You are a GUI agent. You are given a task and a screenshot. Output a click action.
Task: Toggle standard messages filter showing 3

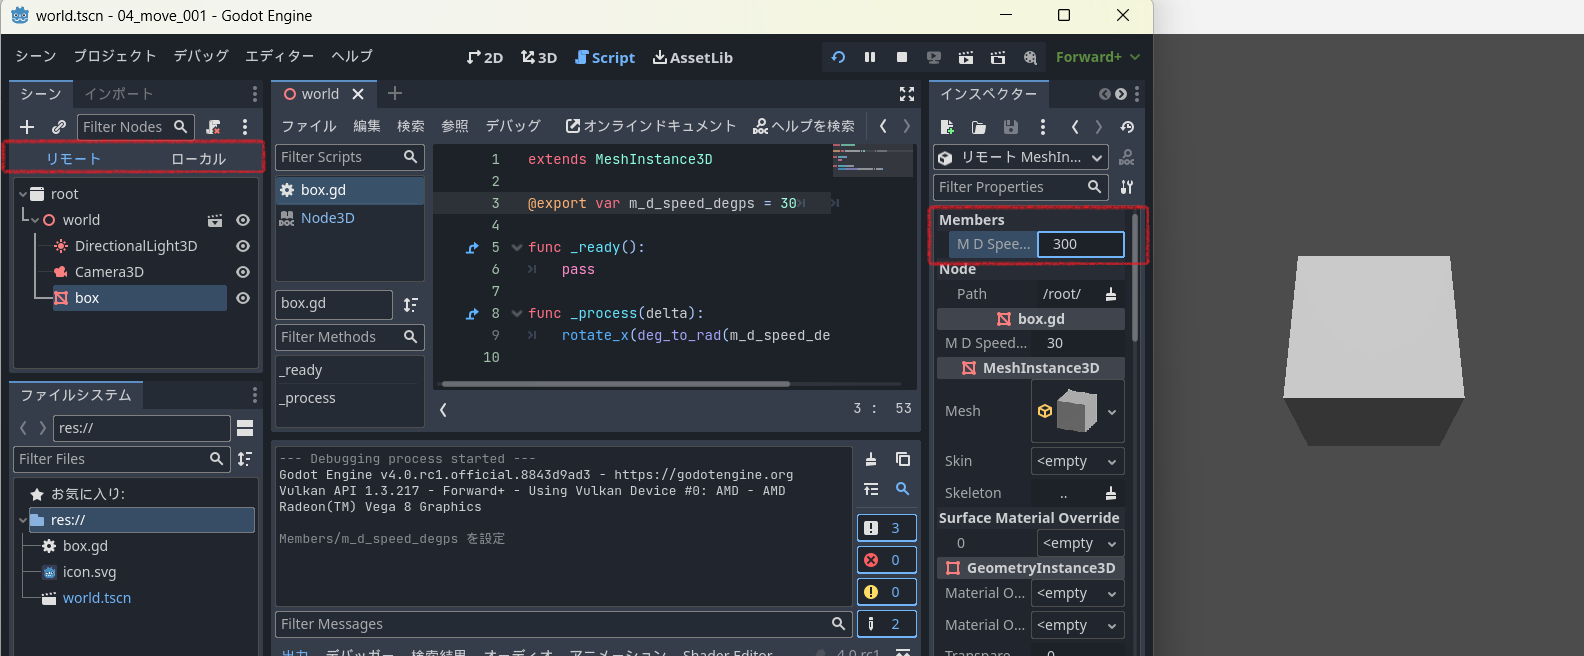[x=887, y=528]
